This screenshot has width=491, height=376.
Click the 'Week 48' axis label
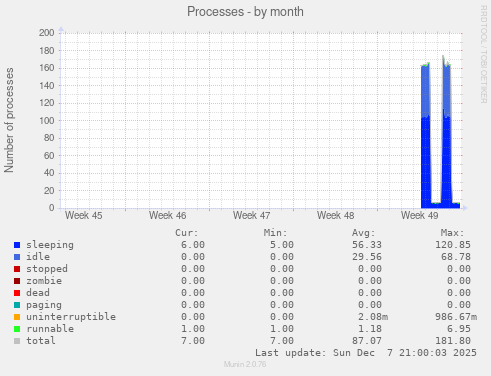tap(335, 215)
